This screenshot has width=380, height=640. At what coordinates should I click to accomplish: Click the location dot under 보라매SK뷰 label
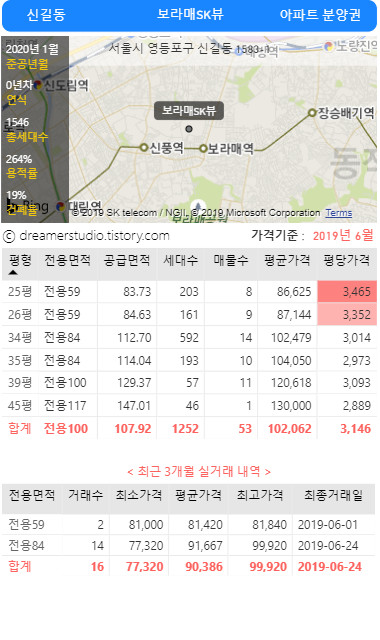[x=189, y=129]
